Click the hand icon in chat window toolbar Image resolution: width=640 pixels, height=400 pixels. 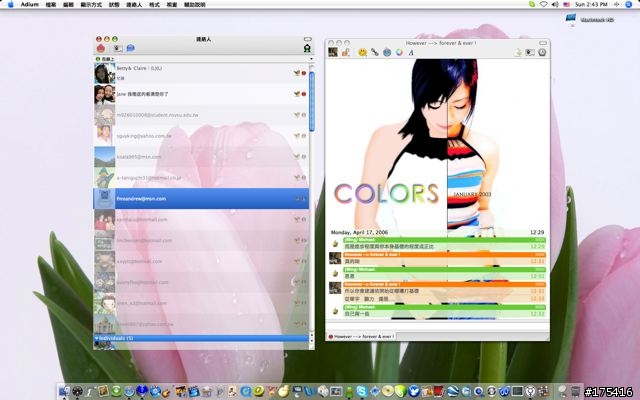pos(346,52)
